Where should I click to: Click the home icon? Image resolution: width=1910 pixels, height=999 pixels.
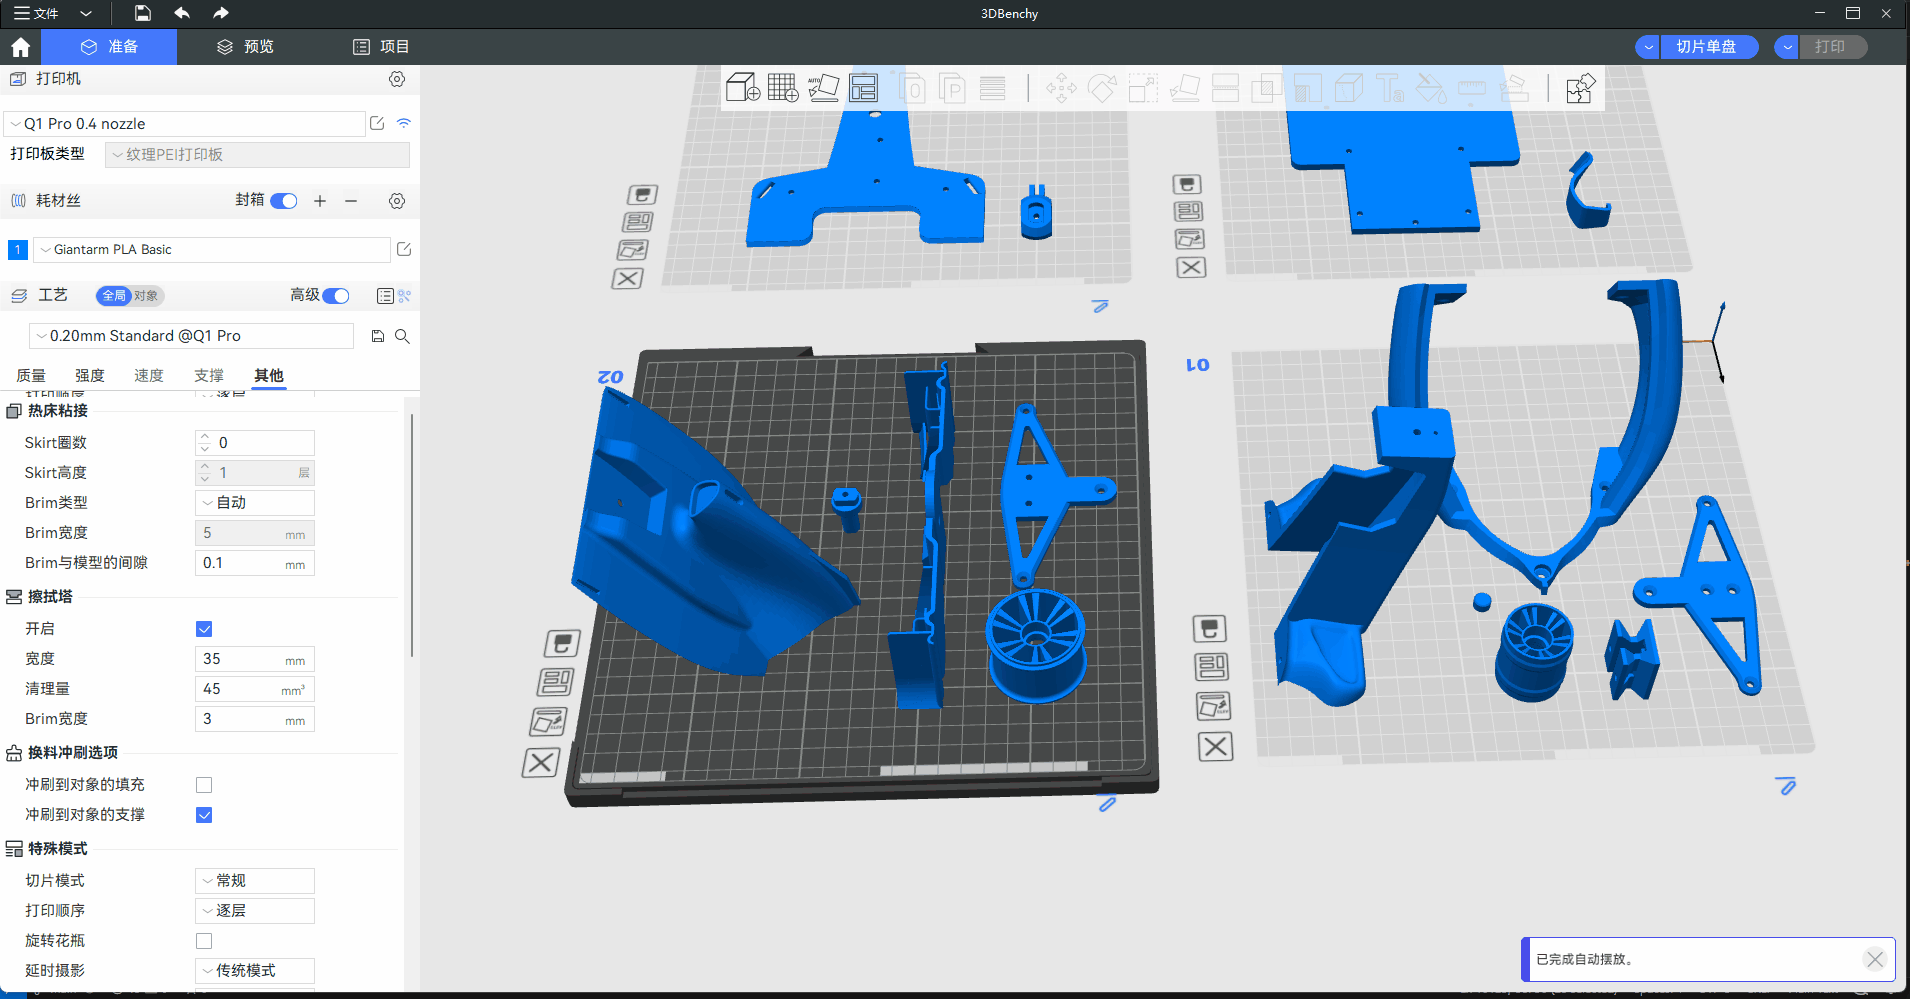point(20,47)
